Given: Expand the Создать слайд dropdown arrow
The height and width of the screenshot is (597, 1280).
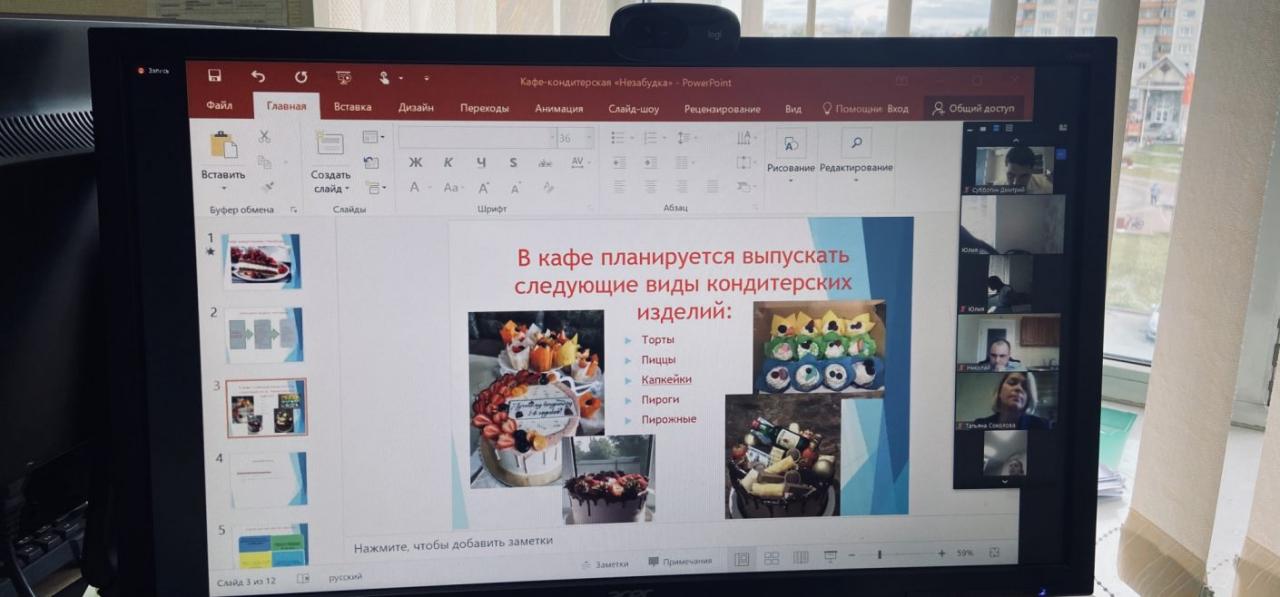Looking at the screenshot, I should pyautogui.click(x=346, y=189).
